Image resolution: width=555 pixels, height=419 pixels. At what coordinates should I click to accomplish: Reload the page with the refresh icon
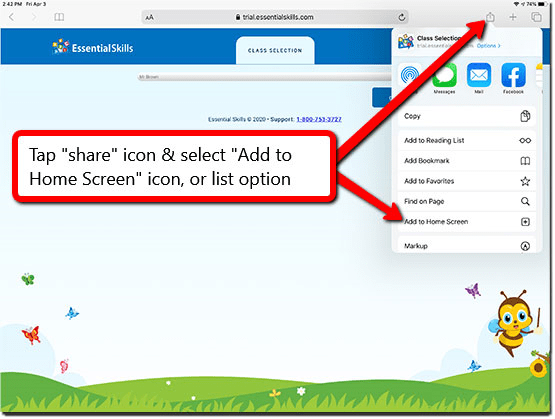[401, 17]
